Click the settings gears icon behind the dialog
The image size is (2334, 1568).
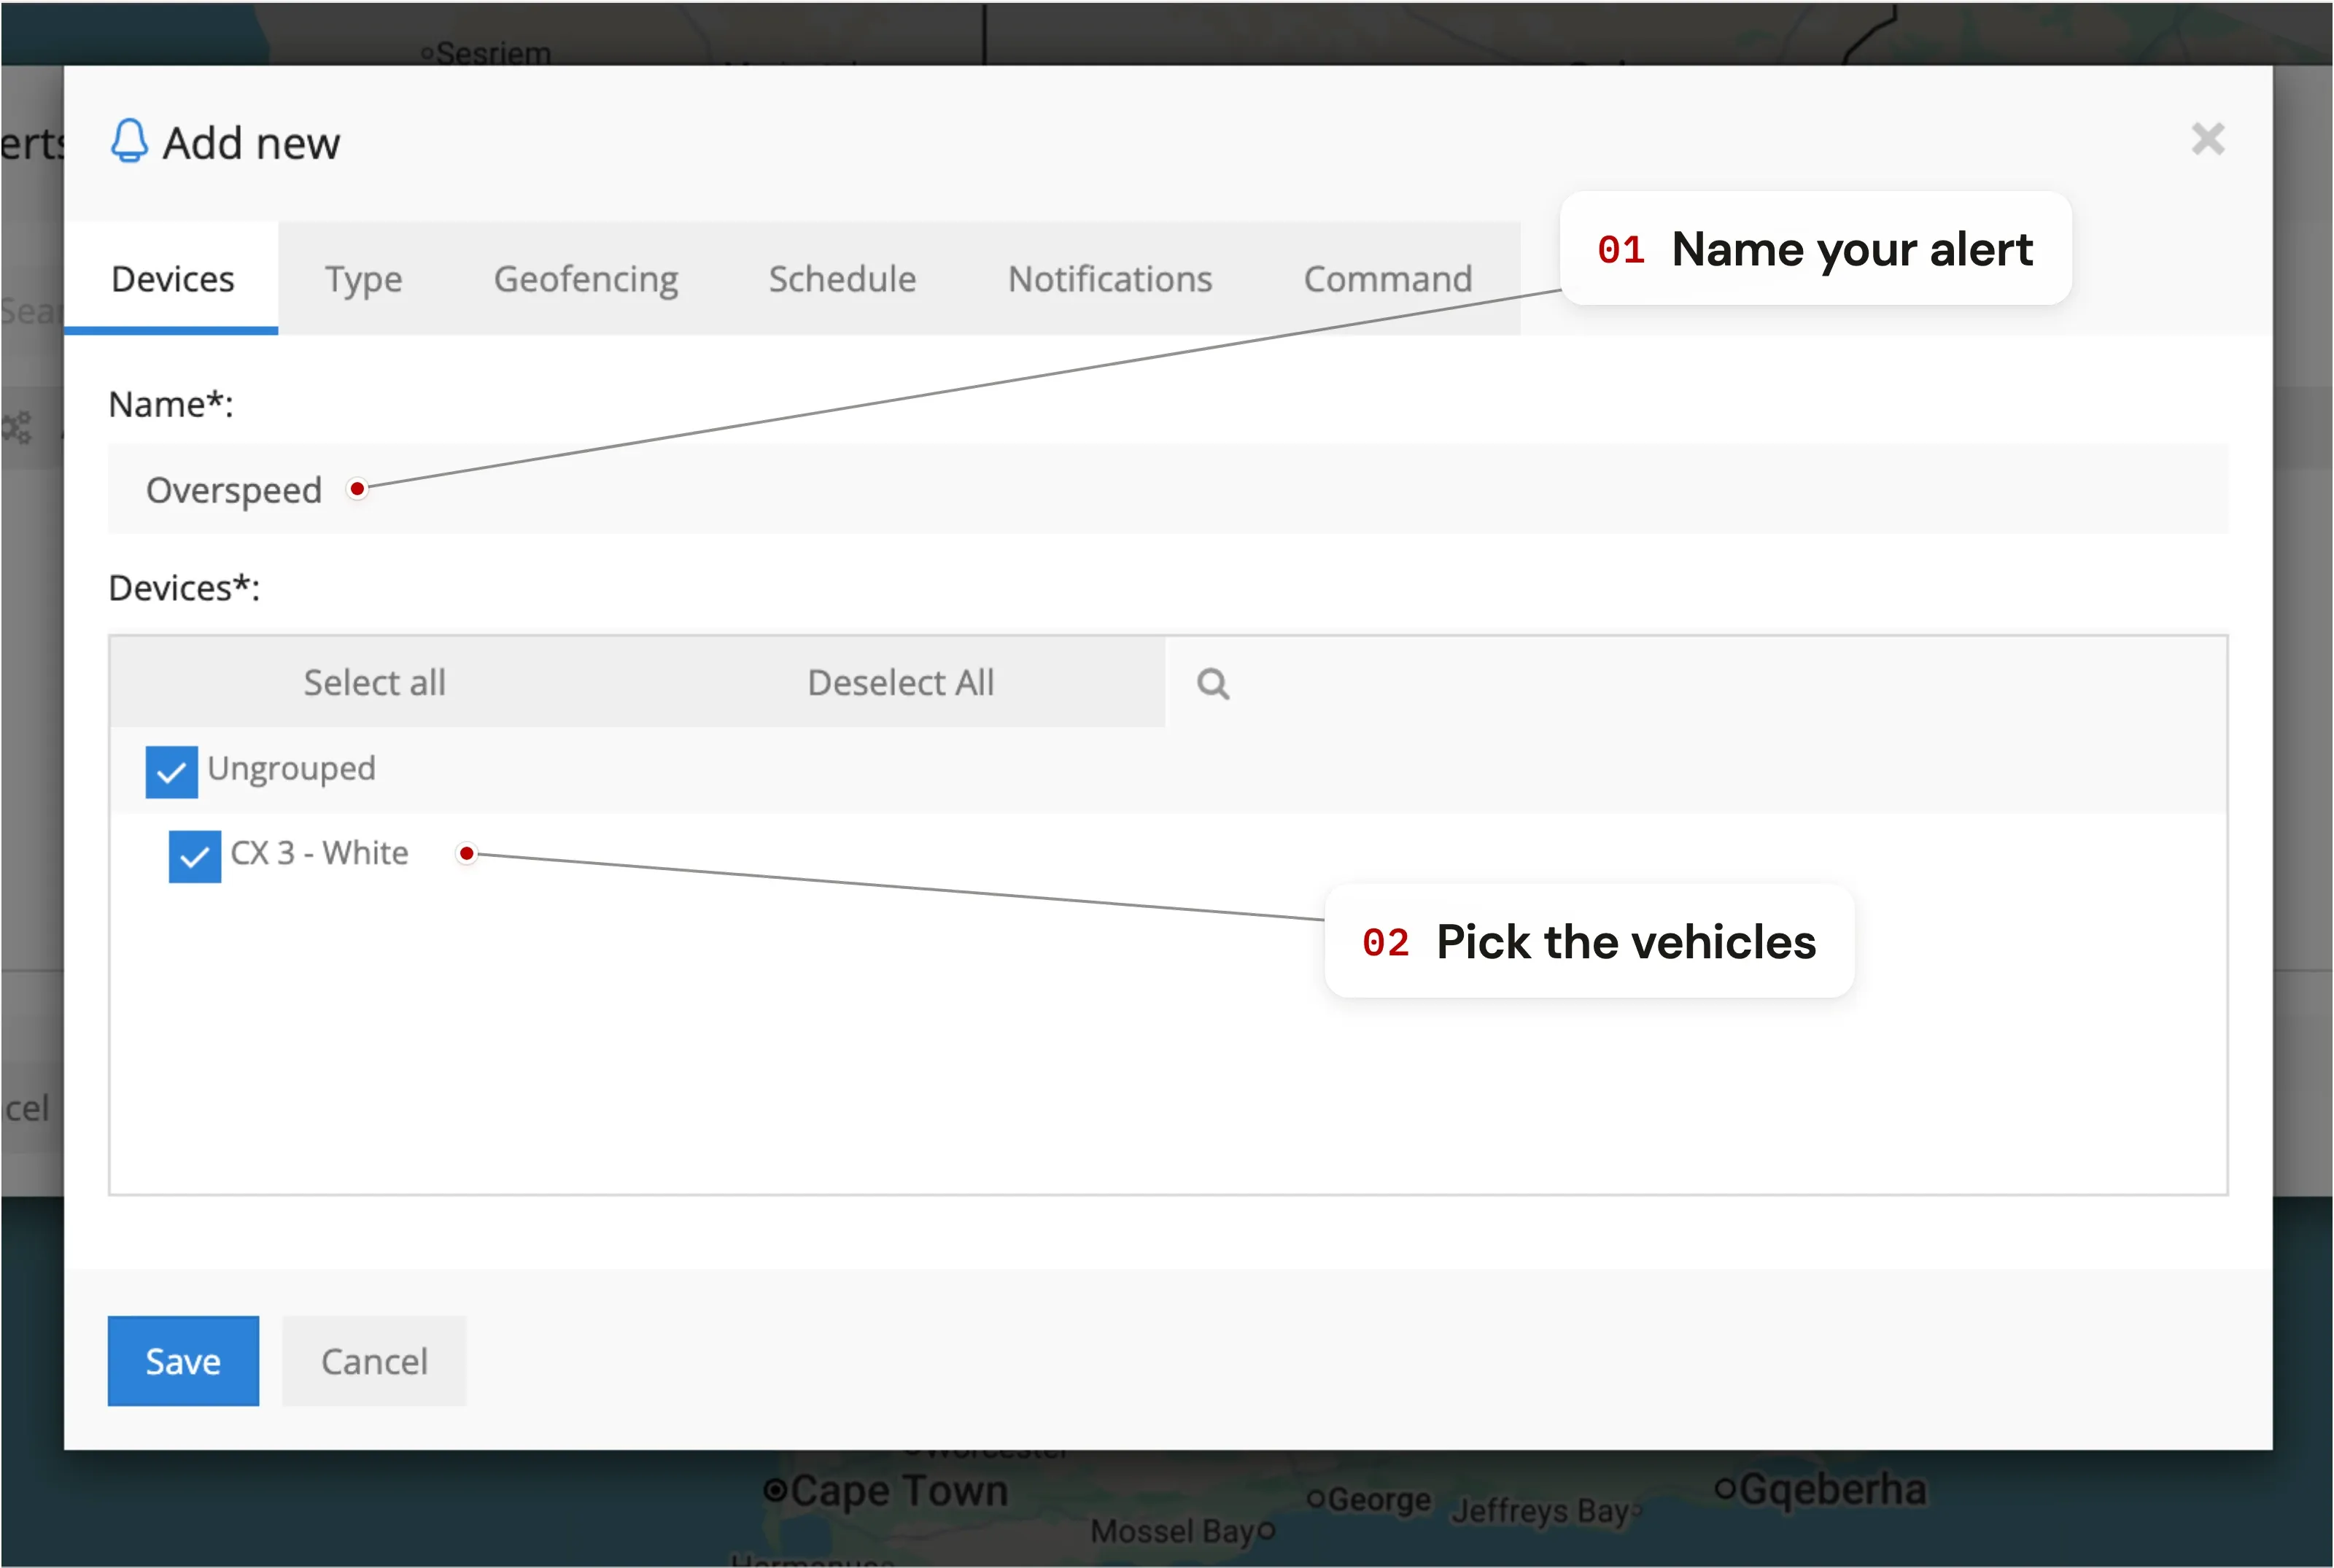[17, 428]
